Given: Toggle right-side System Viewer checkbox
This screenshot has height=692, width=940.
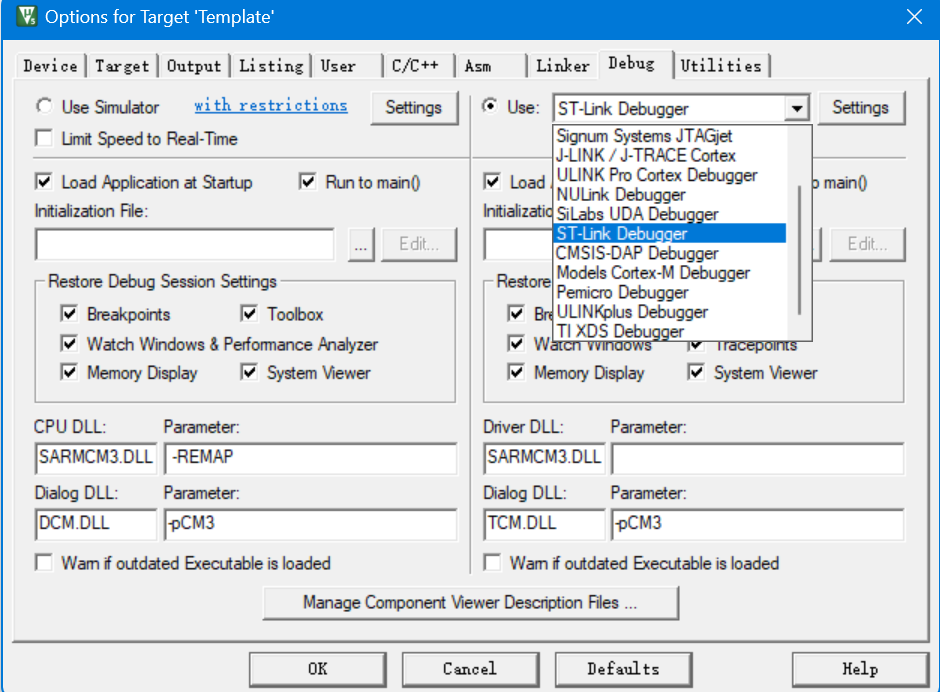Looking at the screenshot, I should [696, 372].
